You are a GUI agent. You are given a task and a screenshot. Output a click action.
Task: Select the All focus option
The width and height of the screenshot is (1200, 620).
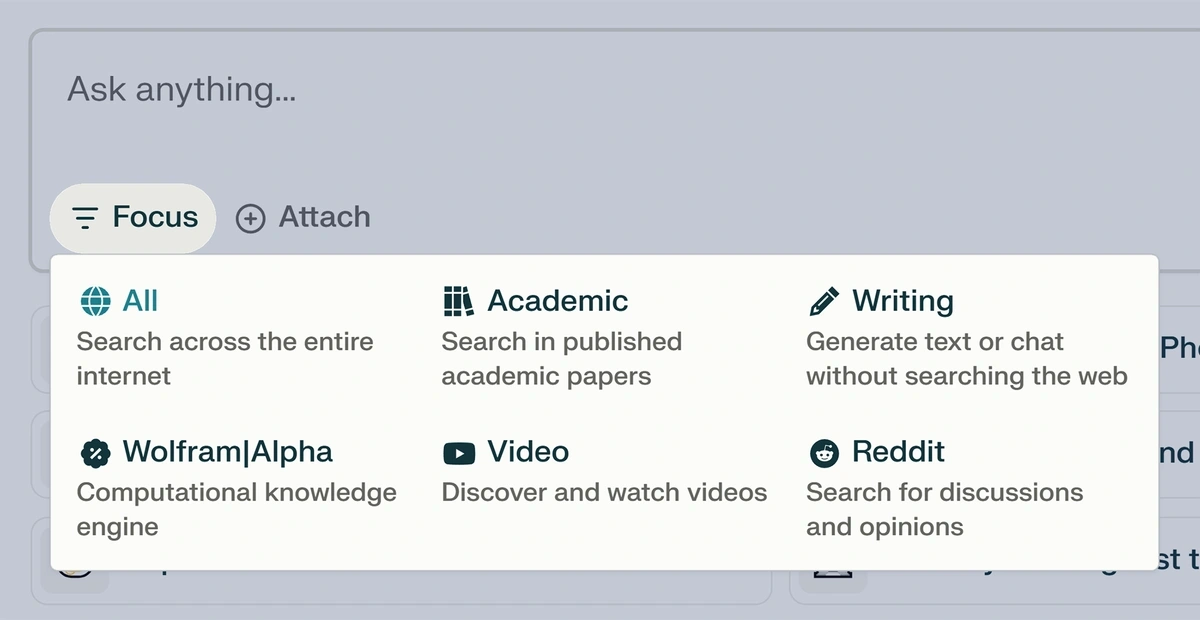(x=234, y=338)
